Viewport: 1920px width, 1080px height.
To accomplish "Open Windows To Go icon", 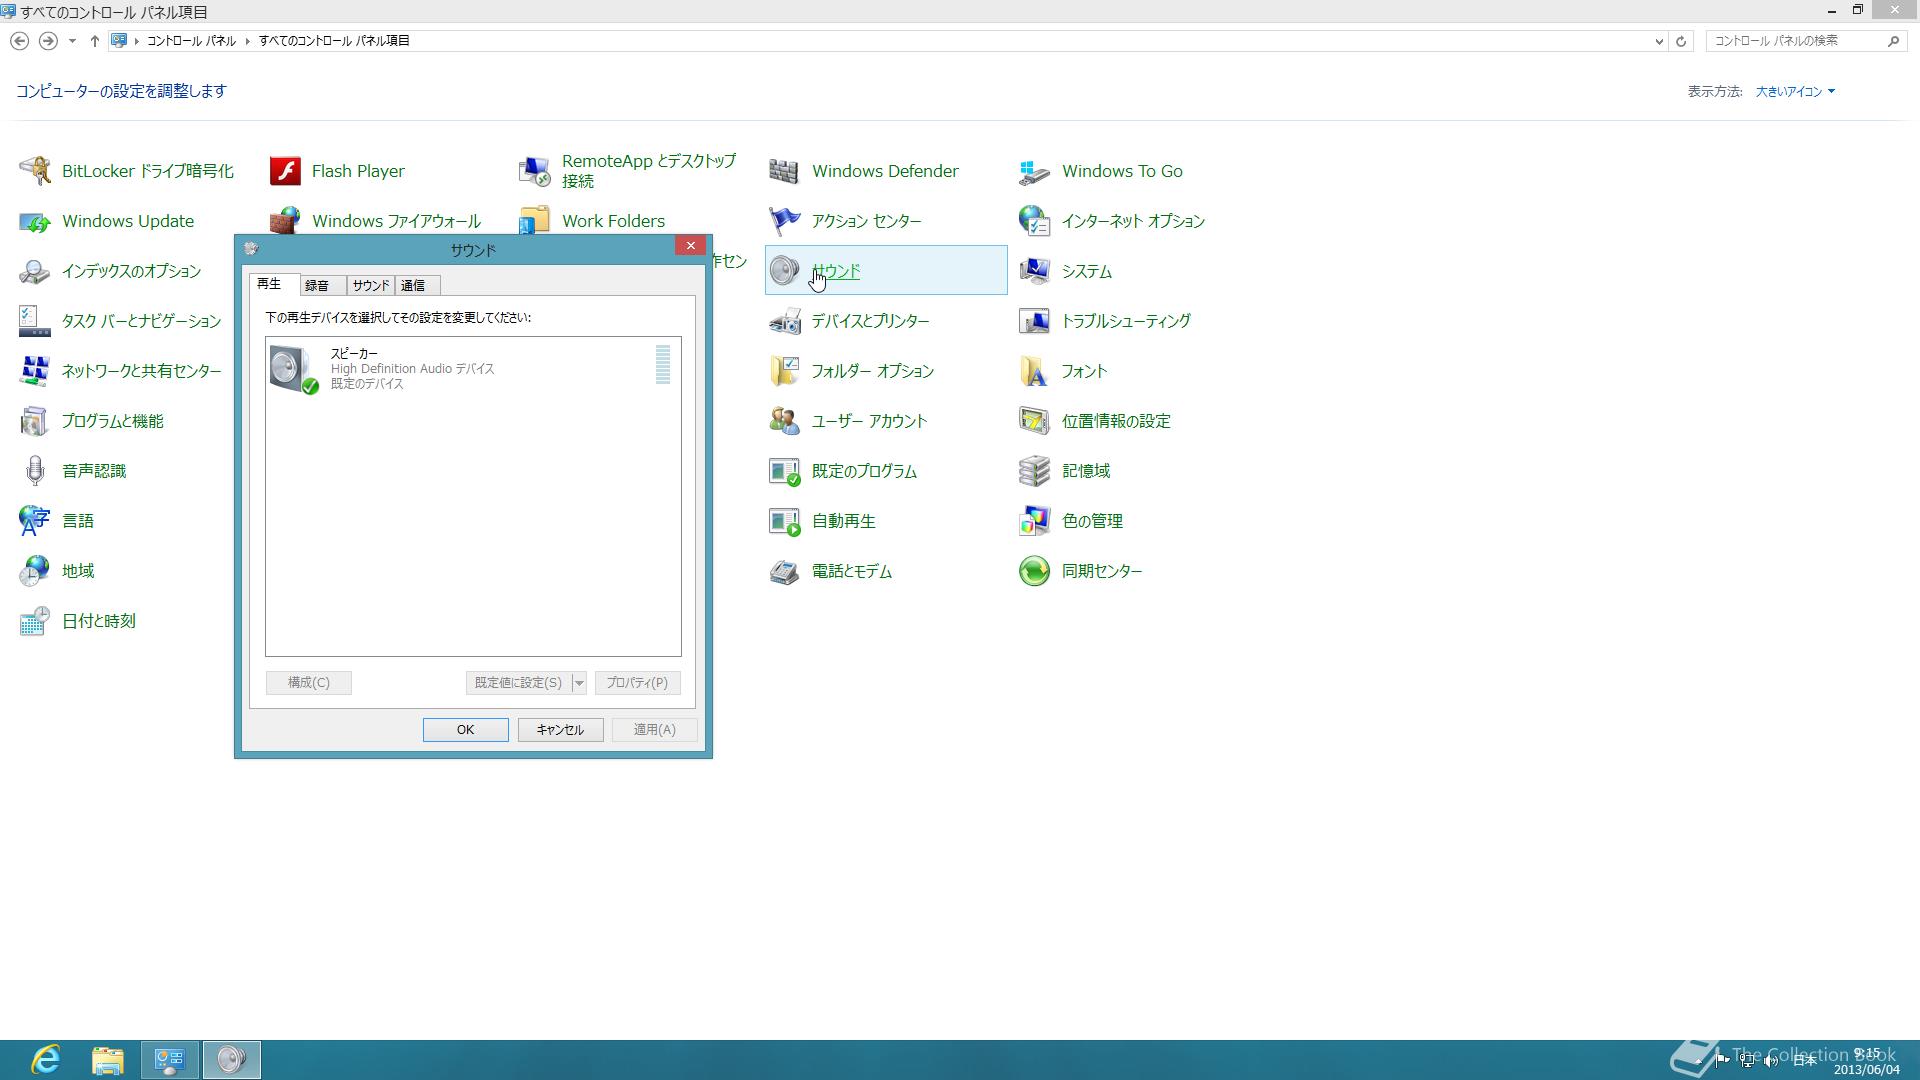I will (1035, 171).
